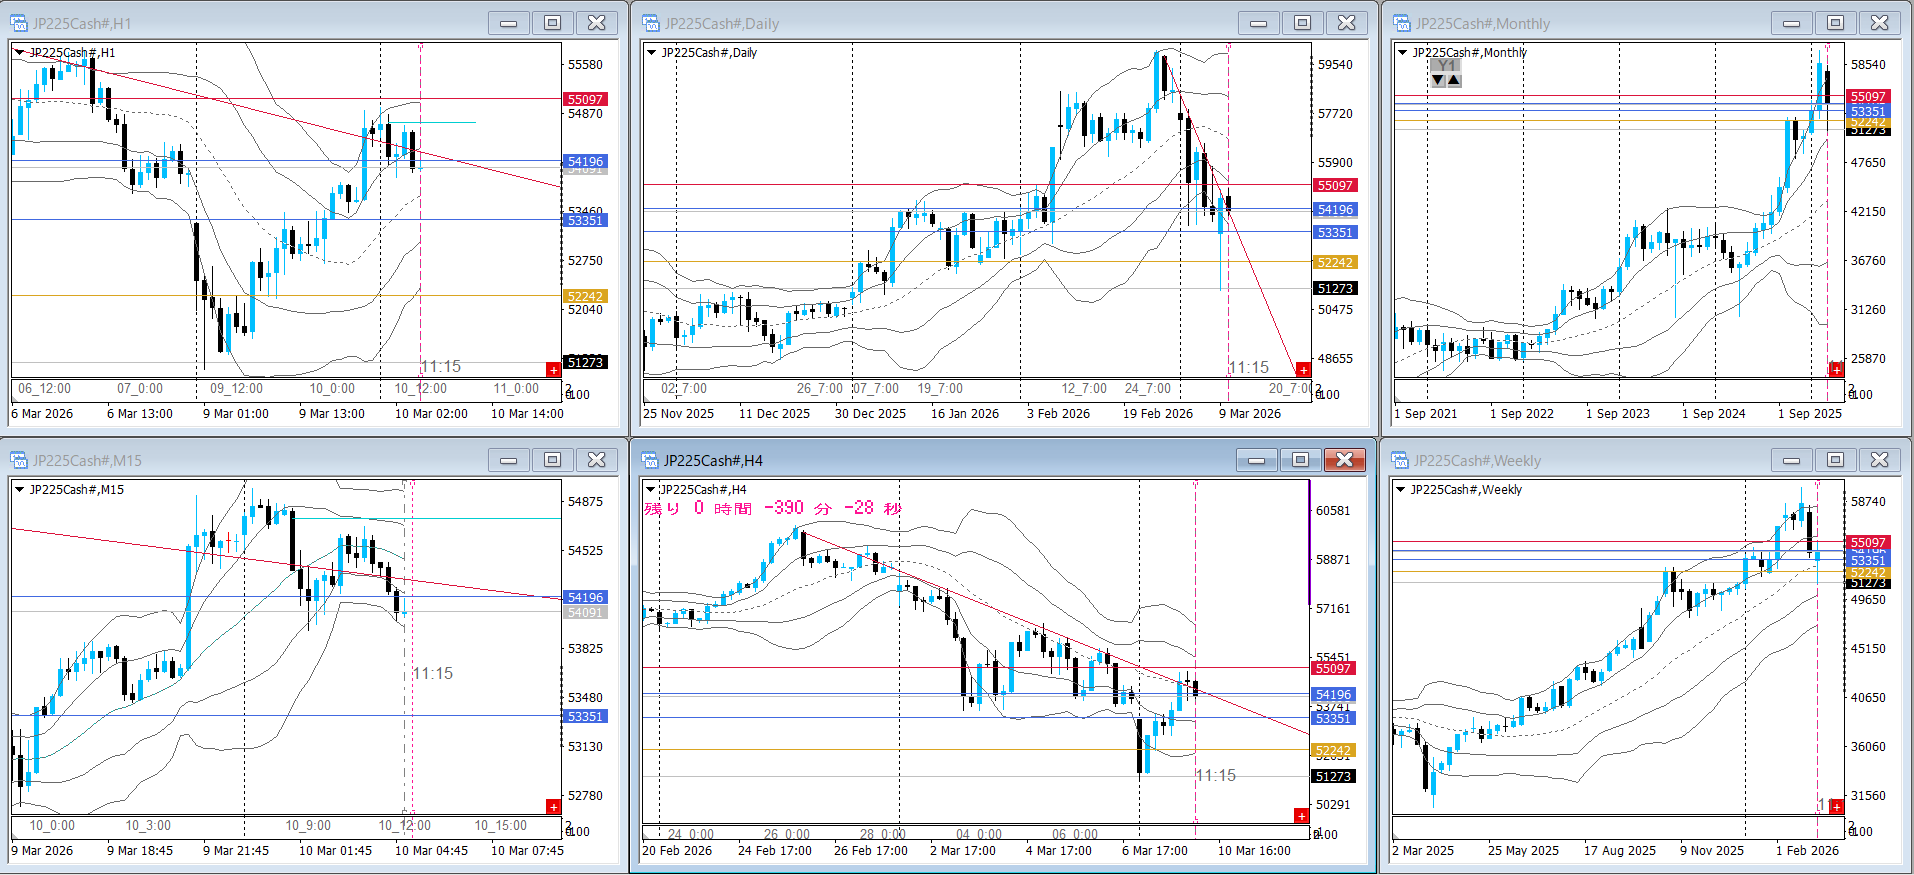Click the chart icon beside JP225Cash#,H4 title
1914x875 pixels.
(651, 460)
